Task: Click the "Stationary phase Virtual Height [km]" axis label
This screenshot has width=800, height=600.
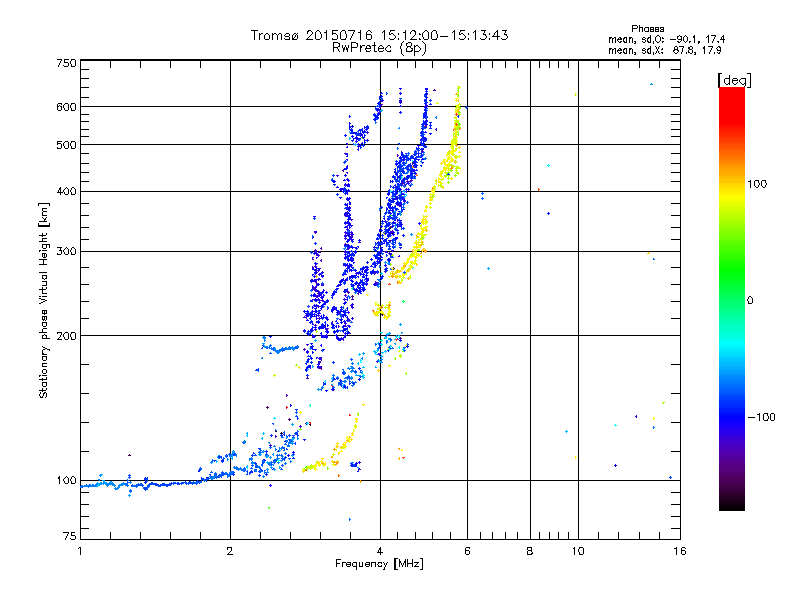Action: click(x=44, y=300)
